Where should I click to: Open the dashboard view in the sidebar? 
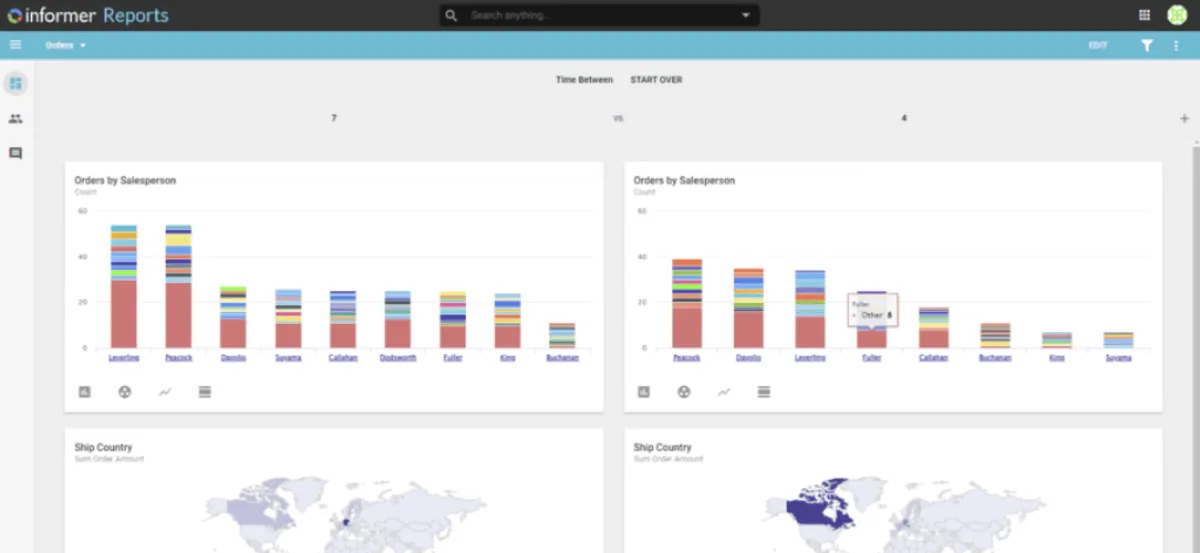[x=15, y=83]
